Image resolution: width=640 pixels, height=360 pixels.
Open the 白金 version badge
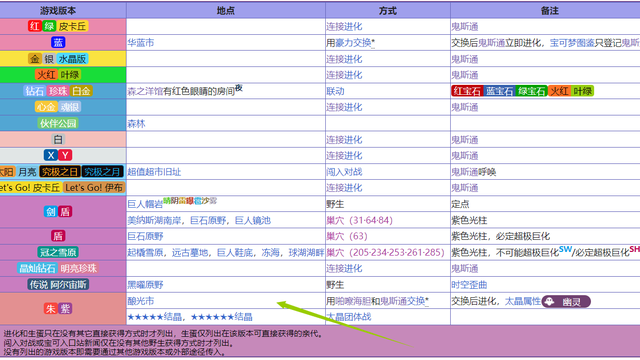click(x=81, y=91)
